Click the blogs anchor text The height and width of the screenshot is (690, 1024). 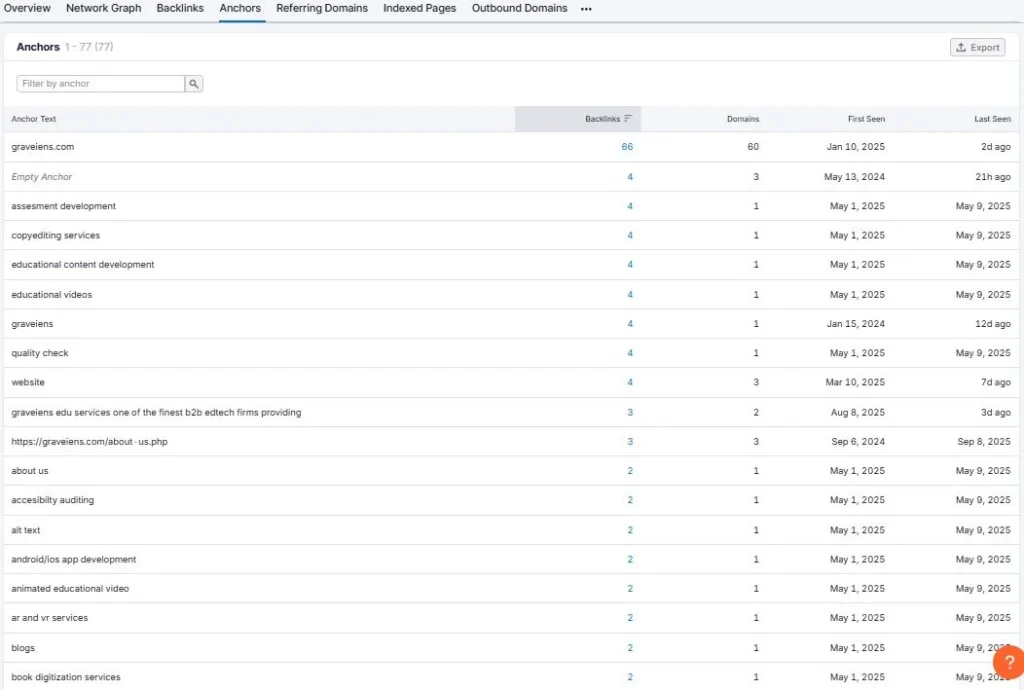point(23,648)
